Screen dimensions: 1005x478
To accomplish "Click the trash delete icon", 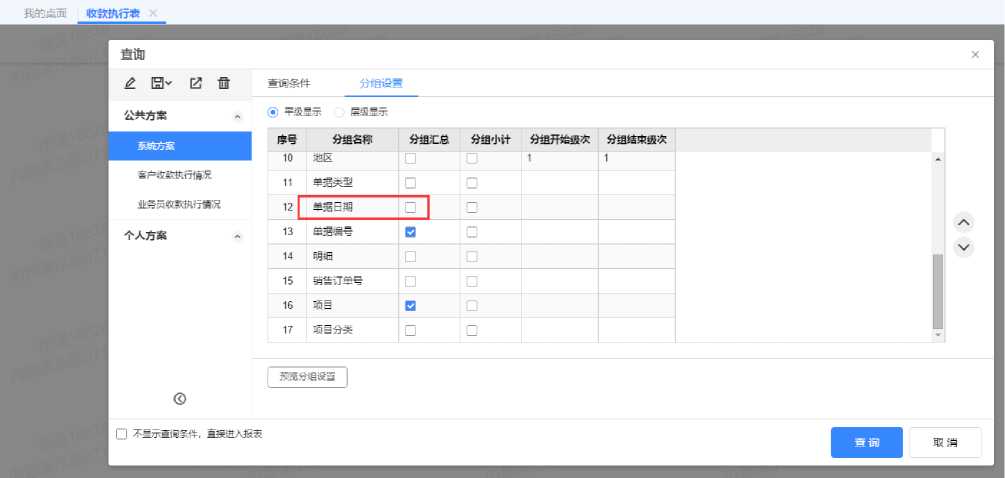I will (x=223, y=83).
